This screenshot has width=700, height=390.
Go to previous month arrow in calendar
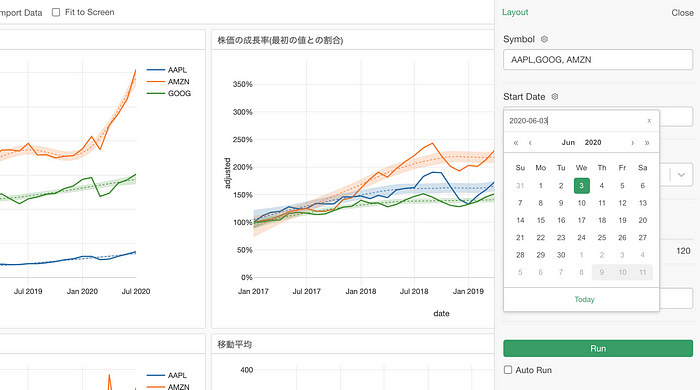[530, 143]
